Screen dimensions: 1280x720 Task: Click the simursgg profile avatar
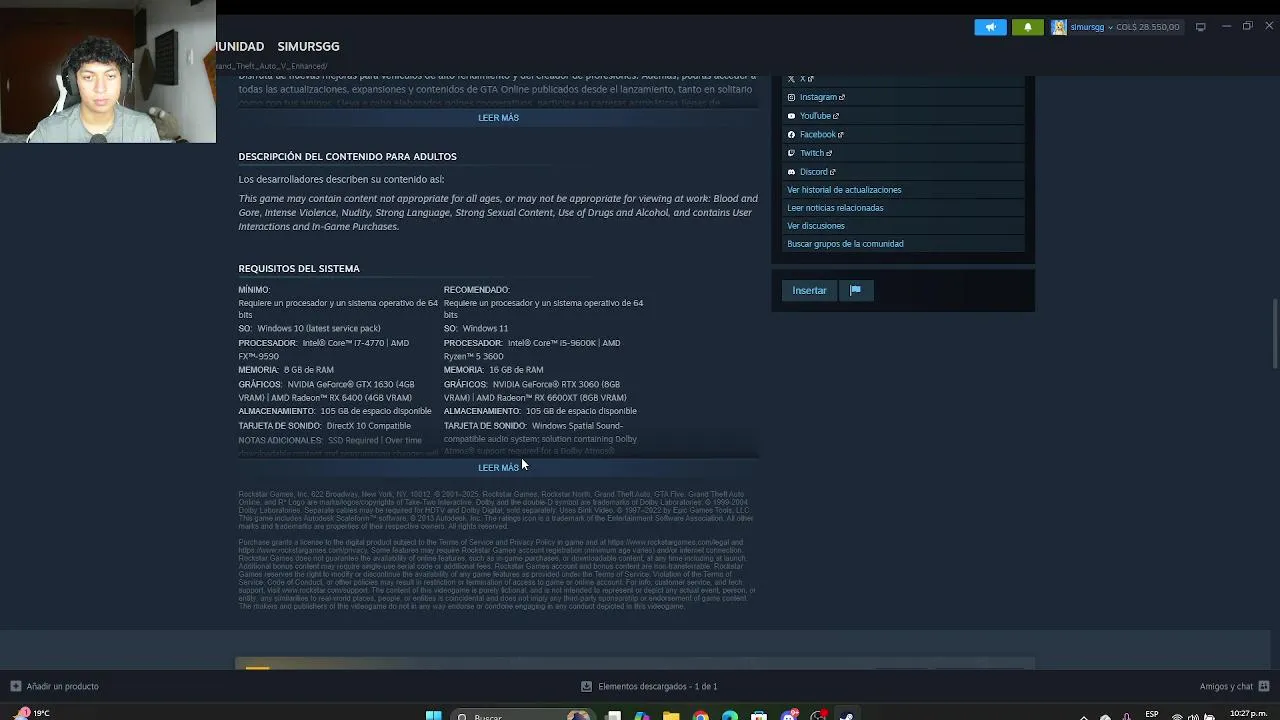click(1059, 27)
